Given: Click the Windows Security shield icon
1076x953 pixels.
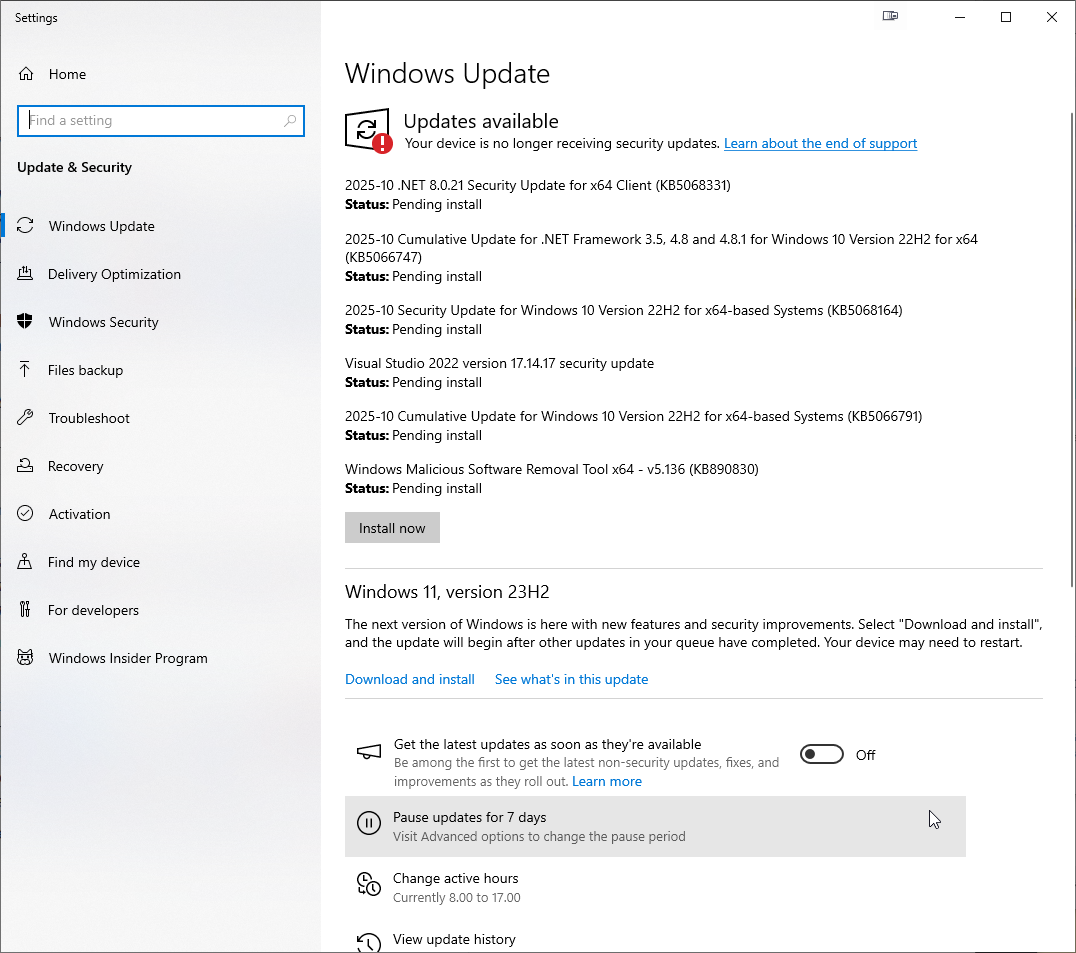Looking at the screenshot, I should point(26,322).
